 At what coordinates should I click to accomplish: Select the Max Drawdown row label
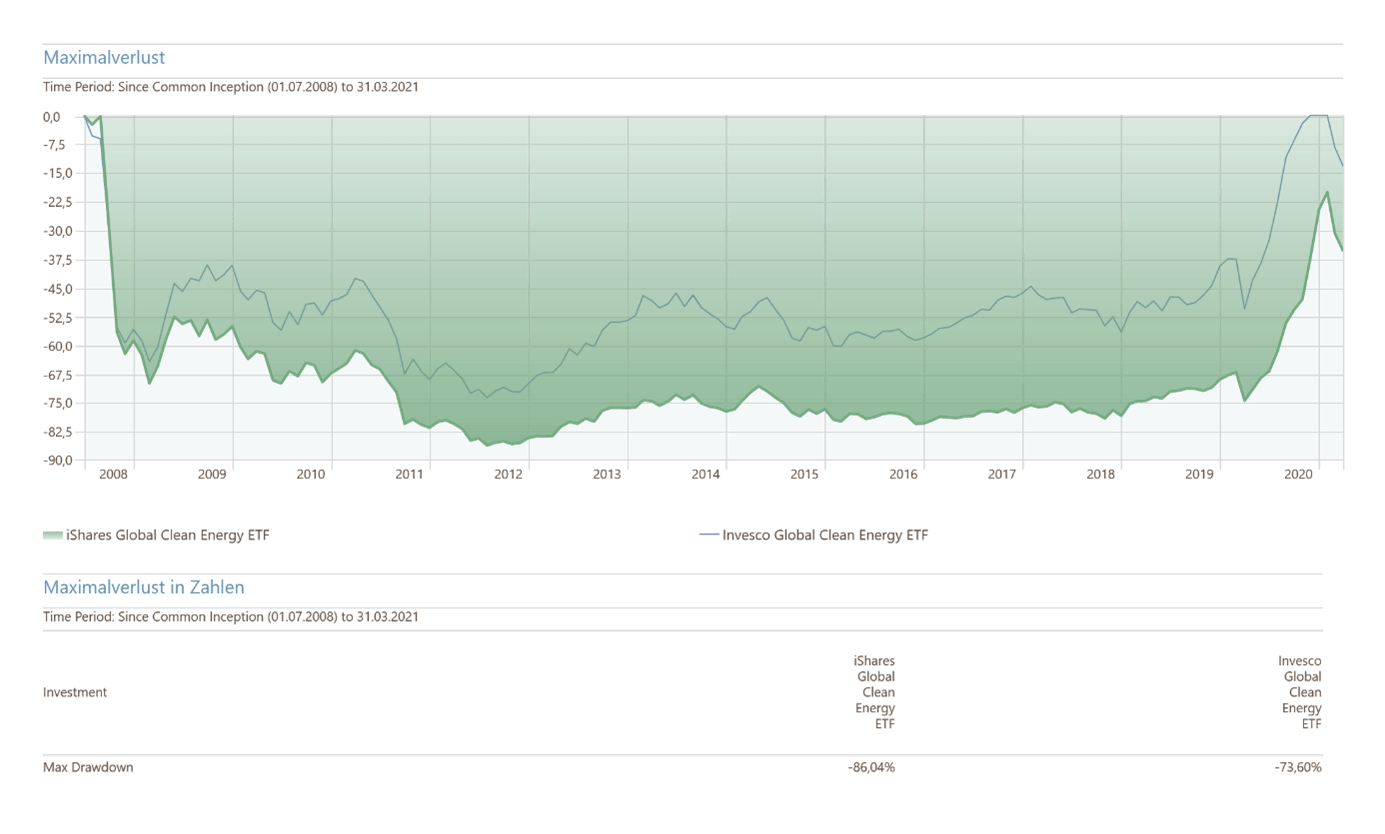coord(88,767)
